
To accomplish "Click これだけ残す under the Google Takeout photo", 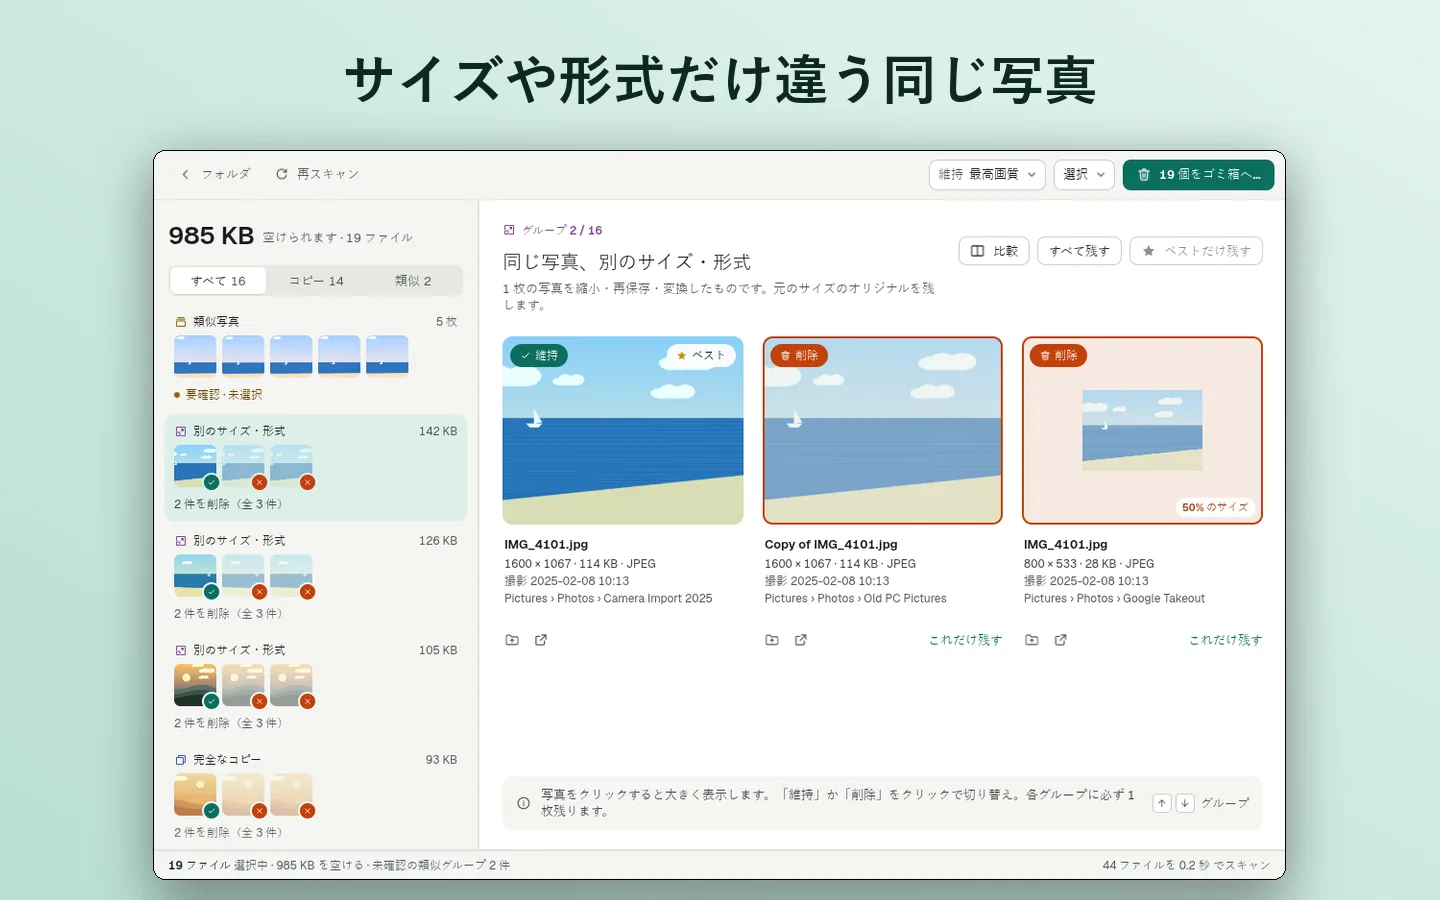I will pyautogui.click(x=1225, y=640).
